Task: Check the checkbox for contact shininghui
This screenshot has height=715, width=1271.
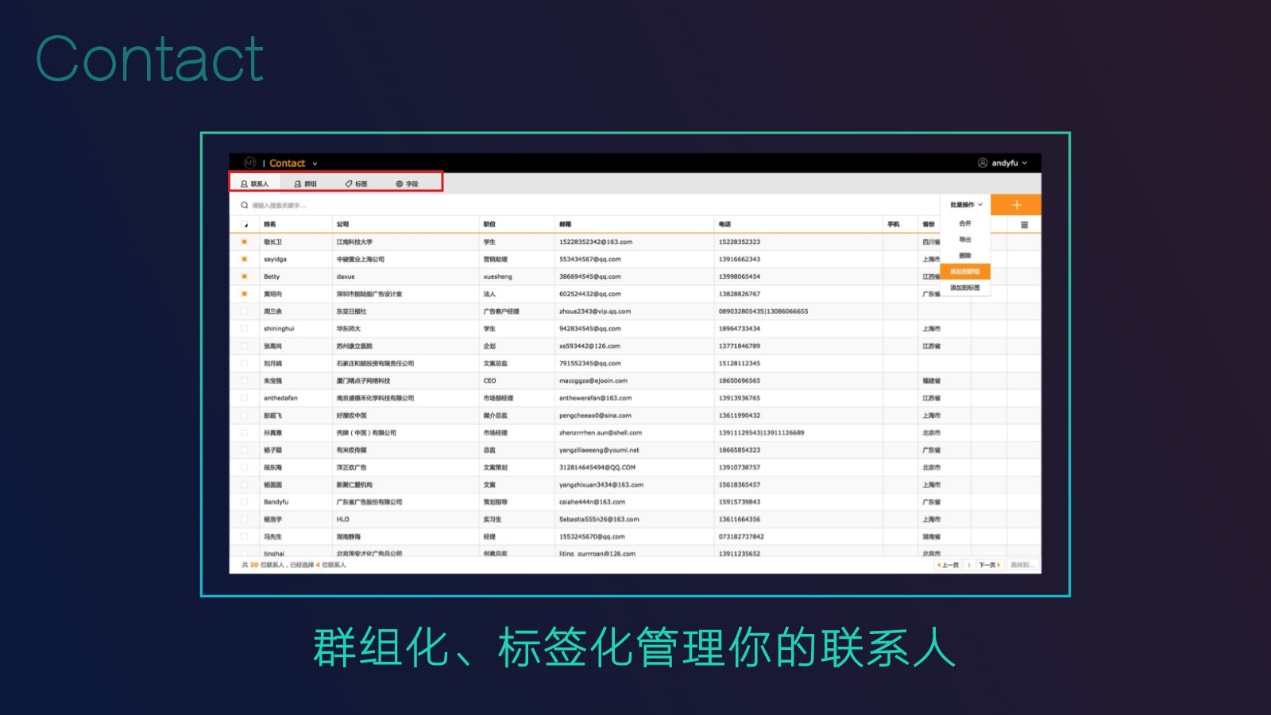Action: pos(244,328)
